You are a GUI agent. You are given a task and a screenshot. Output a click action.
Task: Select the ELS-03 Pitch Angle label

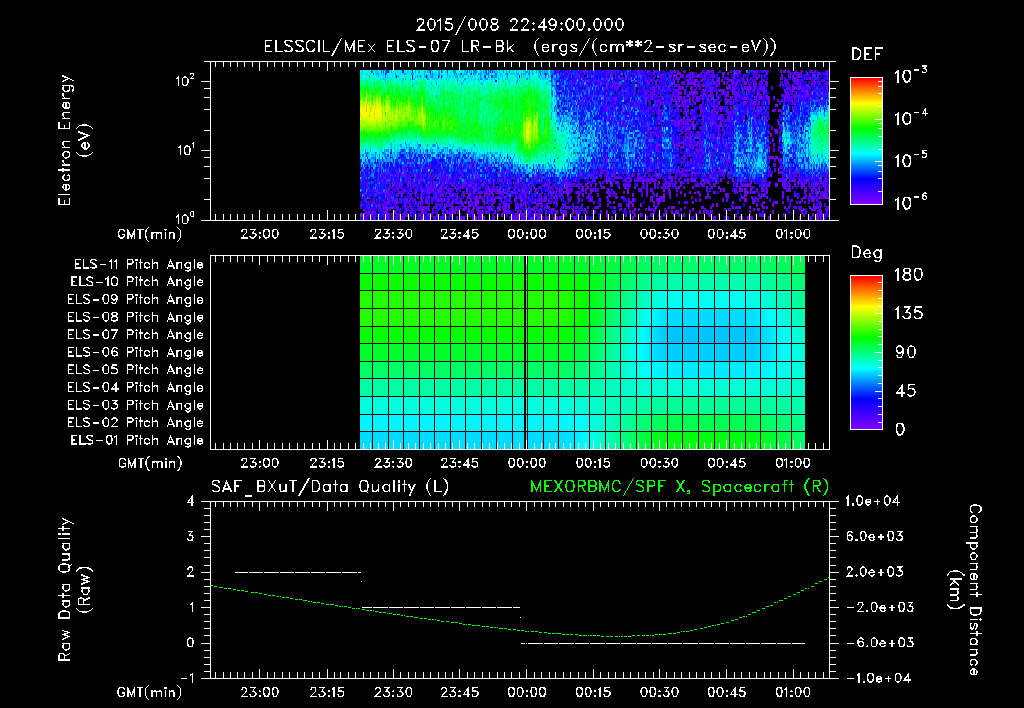(x=135, y=406)
